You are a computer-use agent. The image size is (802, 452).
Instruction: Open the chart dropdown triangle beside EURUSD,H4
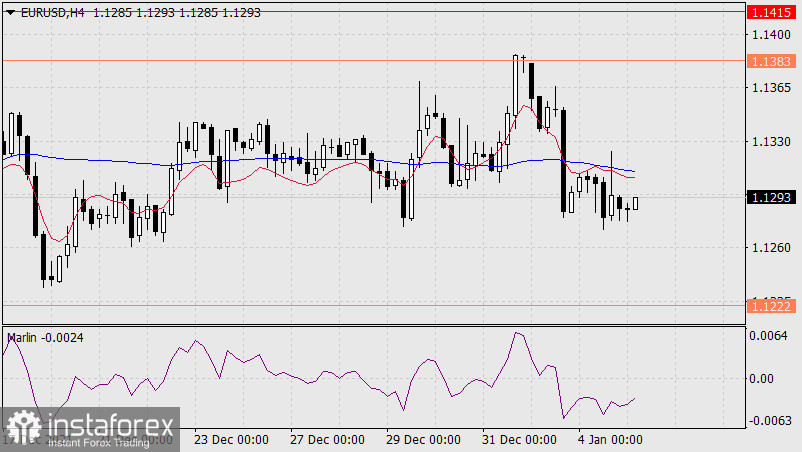[11, 13]
